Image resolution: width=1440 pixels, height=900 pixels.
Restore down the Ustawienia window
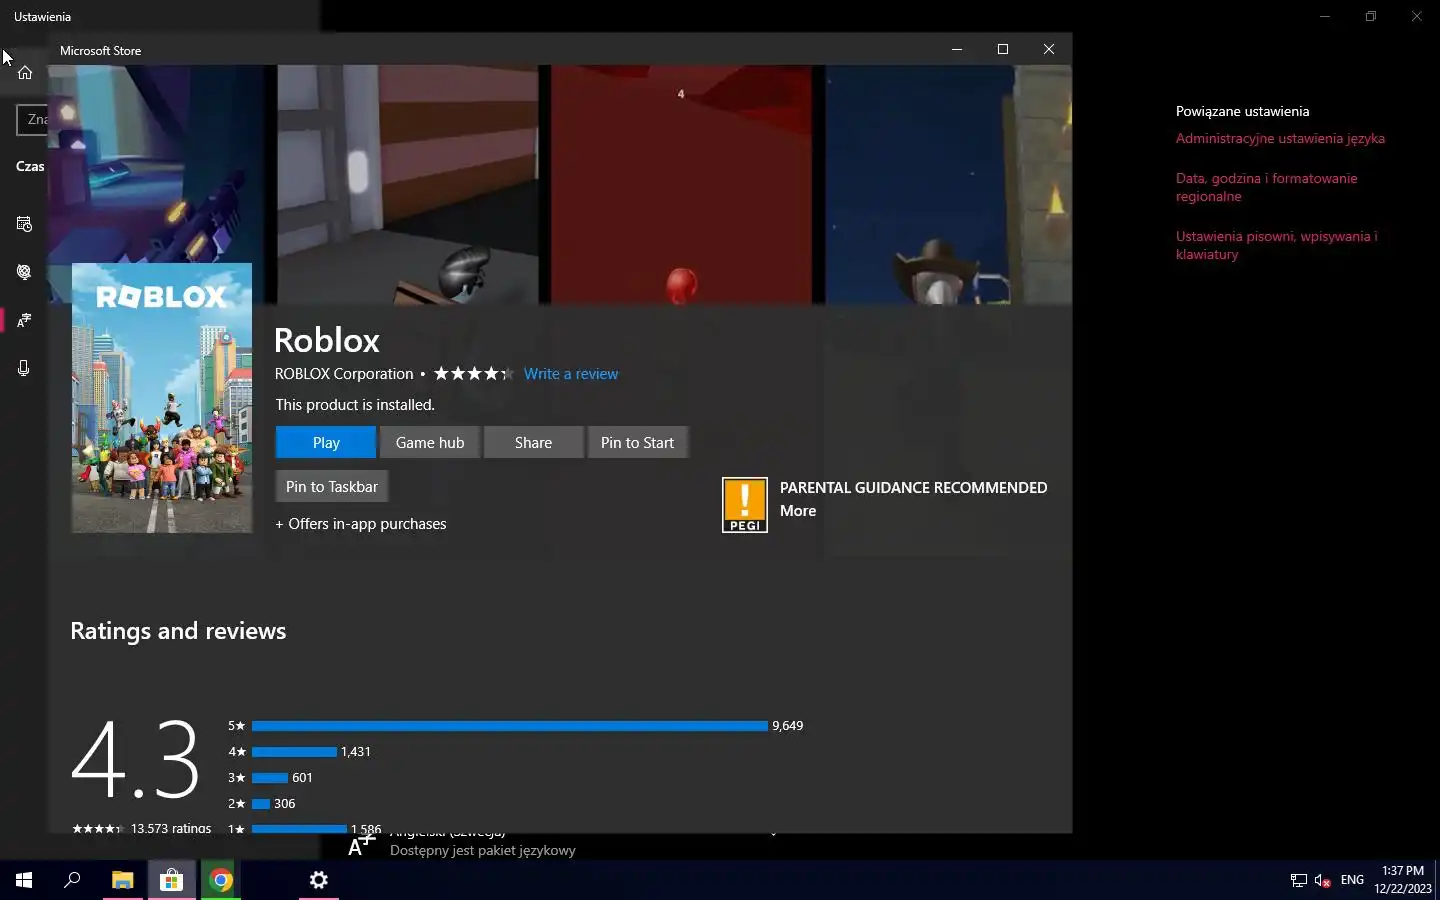tap(1371, 16)
